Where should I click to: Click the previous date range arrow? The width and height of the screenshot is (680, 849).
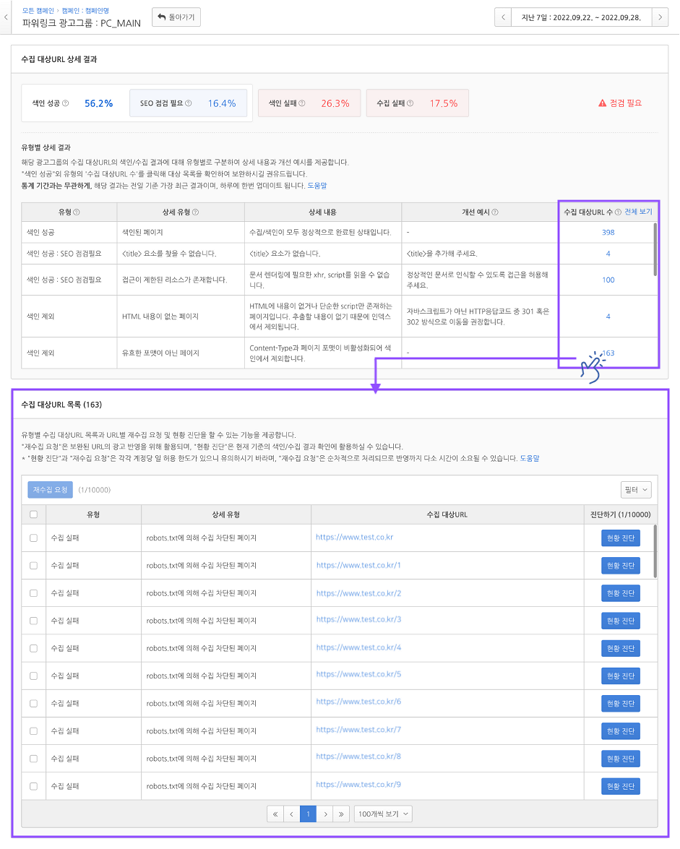(x=504, y=17)
